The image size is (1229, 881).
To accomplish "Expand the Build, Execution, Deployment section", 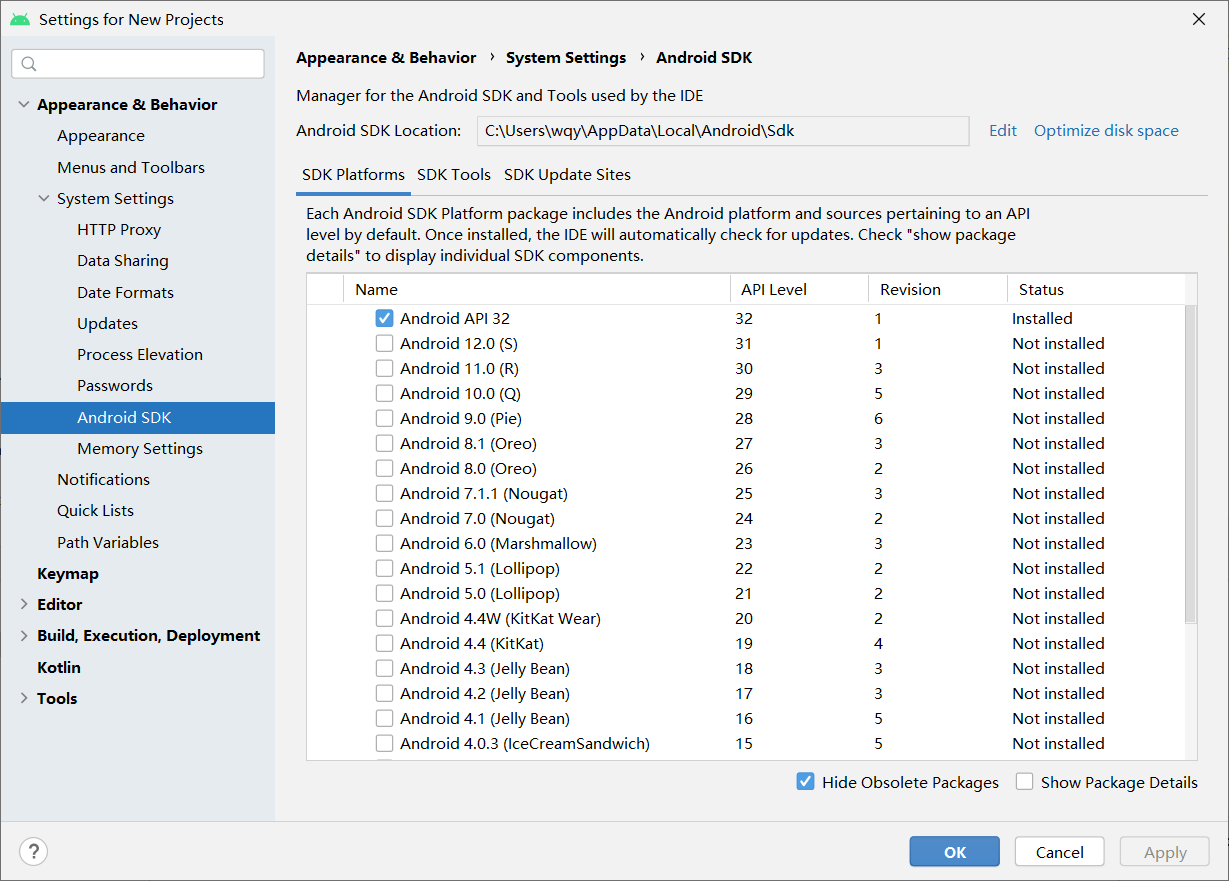I will 24,636.
